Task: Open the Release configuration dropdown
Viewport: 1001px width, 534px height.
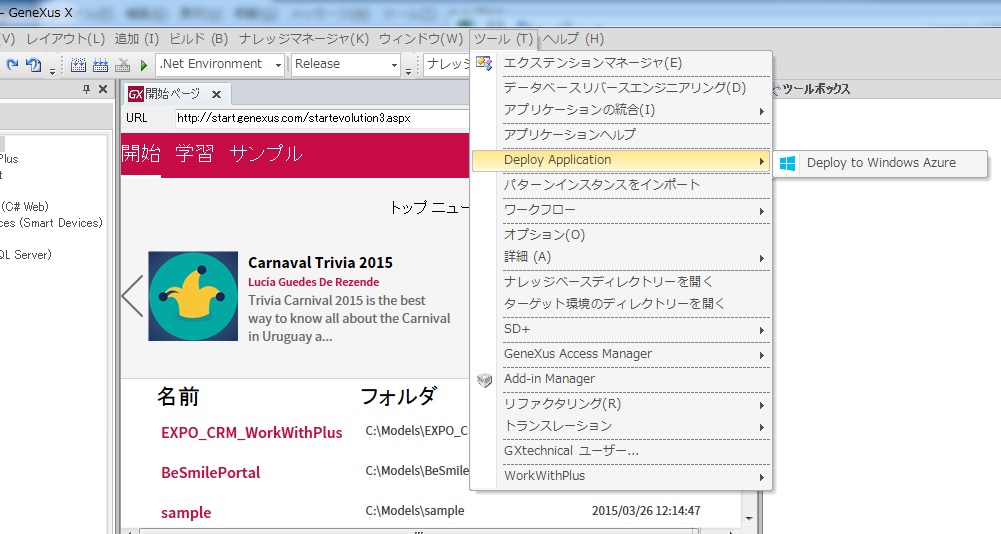Action: pos(345,65)
